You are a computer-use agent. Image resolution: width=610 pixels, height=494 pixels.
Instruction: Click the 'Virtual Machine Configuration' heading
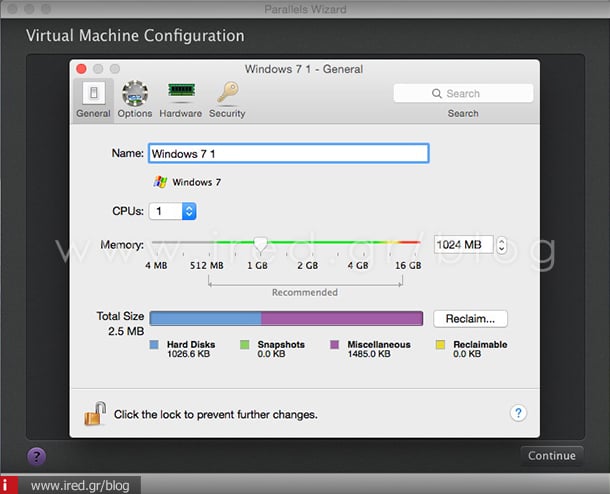pos(135,36)
